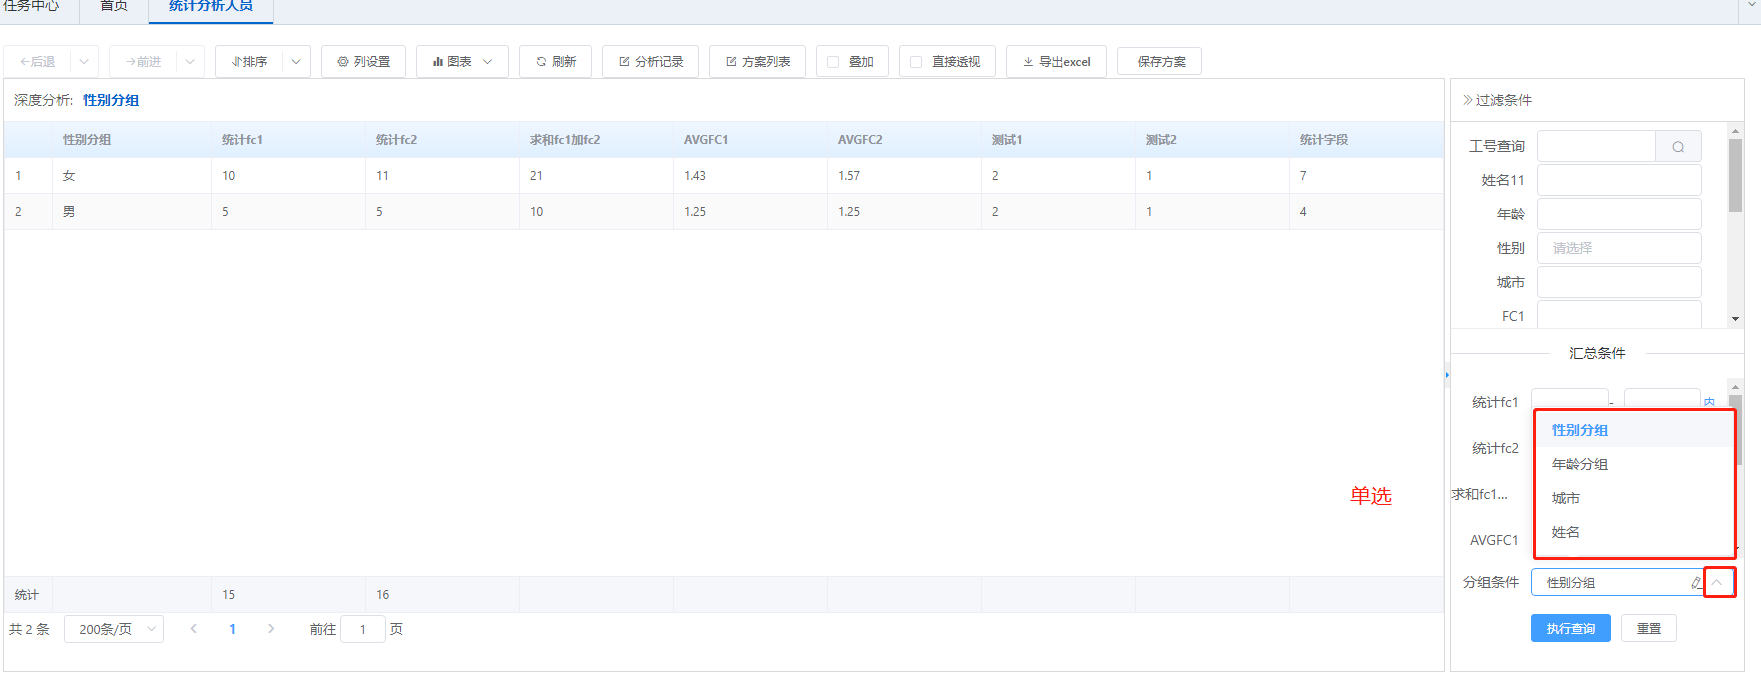This screenshot has width=1761, height=689.
Task: Select 年龄分组 from the dropdown list
Action: tap(1580, 464)
